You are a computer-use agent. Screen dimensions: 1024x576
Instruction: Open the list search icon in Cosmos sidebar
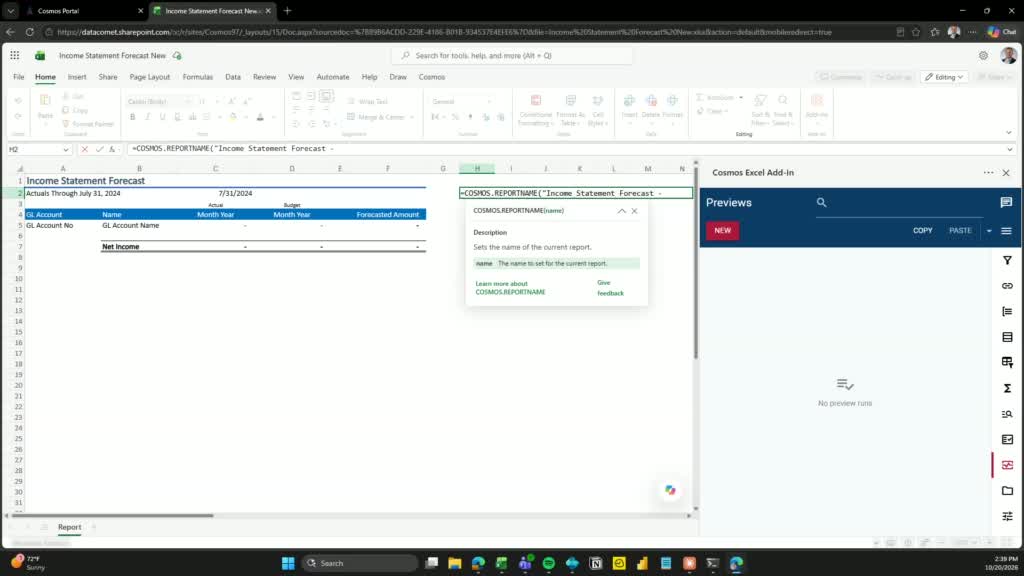point(1007,414)
